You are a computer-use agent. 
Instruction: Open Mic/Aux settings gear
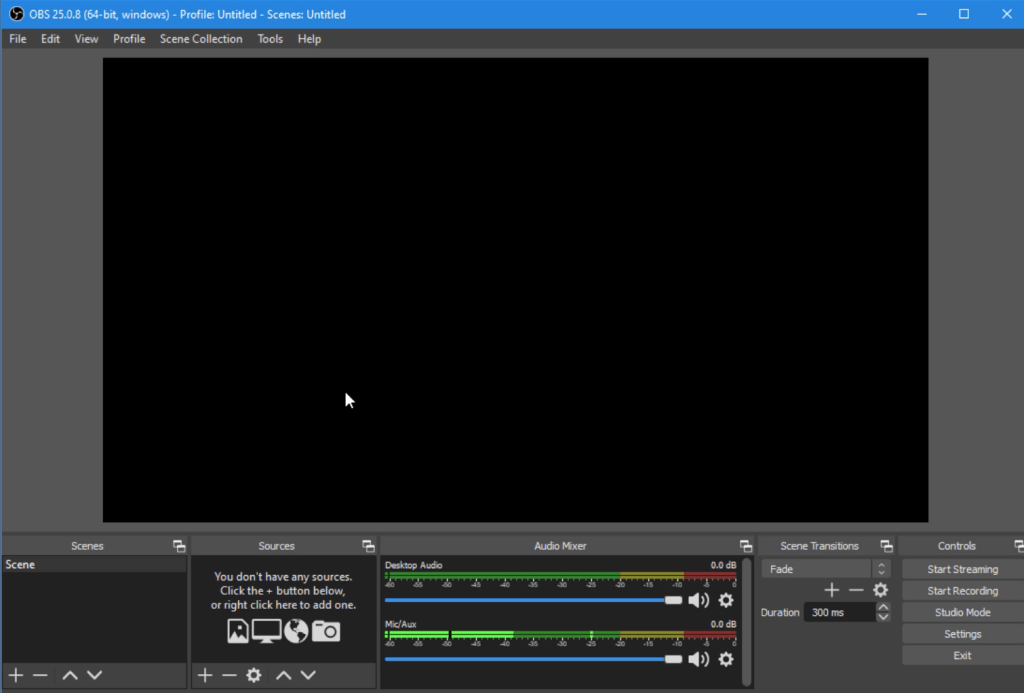[x=726, y=659]
